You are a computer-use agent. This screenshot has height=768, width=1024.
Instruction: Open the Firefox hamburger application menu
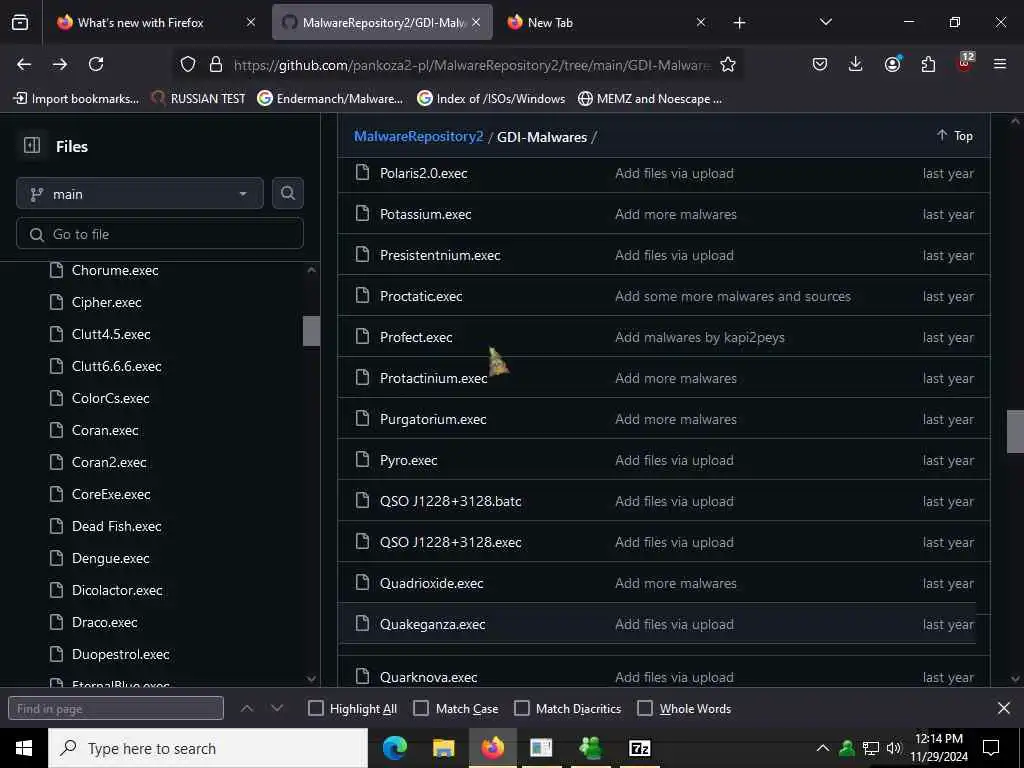[x=1000, y=64]
